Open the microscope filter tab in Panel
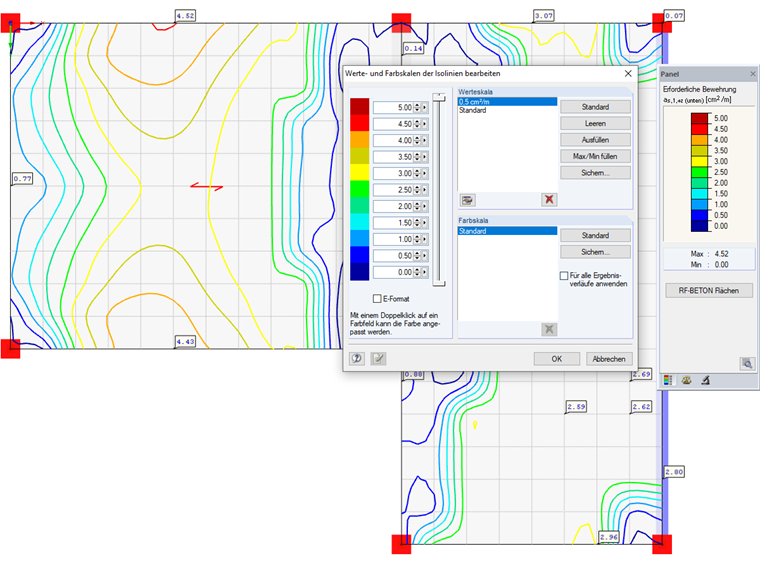 [x=706, y=380]
